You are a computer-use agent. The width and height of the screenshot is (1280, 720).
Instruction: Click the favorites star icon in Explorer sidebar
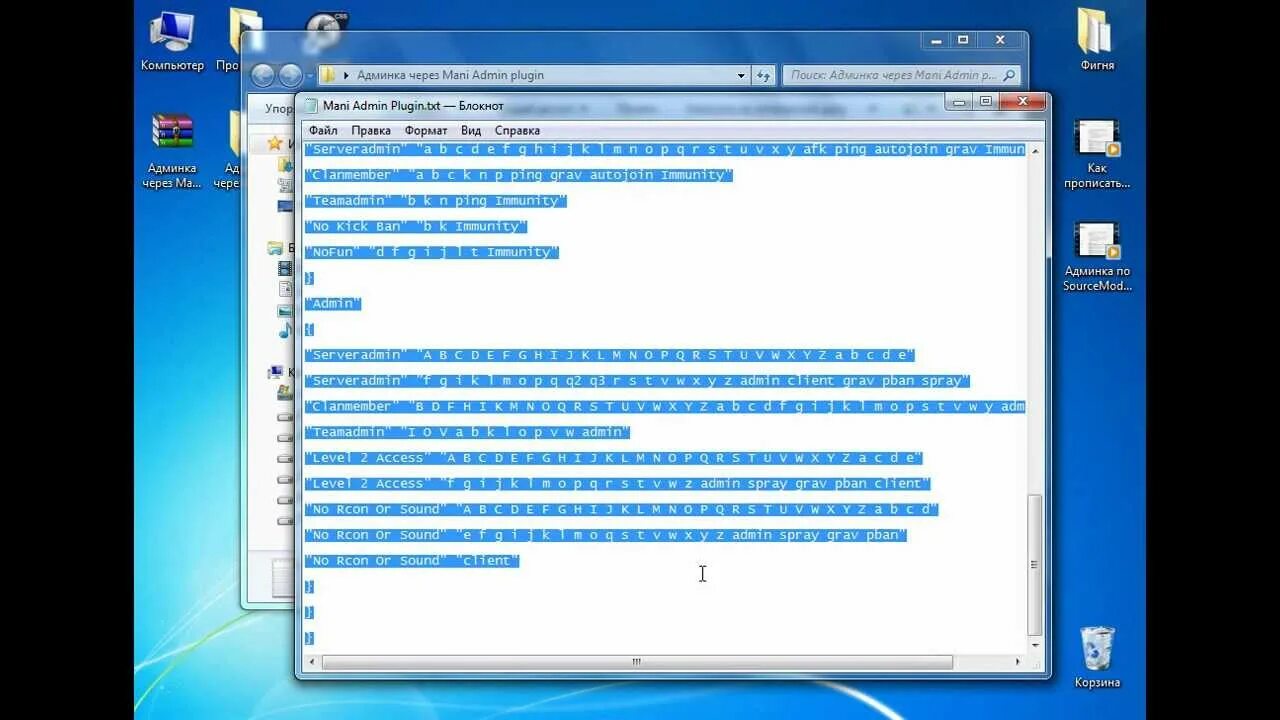[x=275, y=143]
